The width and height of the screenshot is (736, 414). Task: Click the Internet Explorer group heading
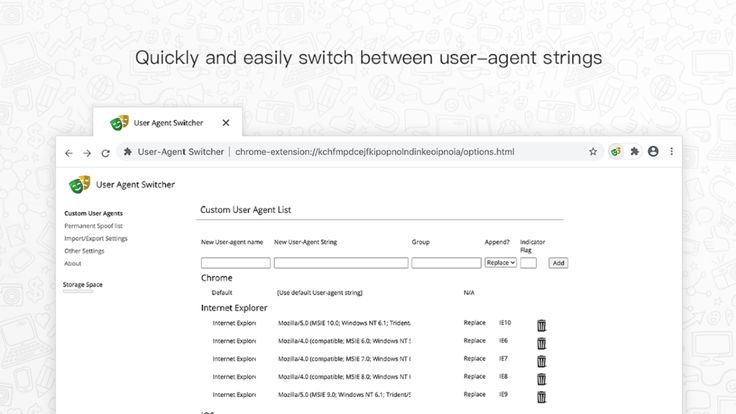pos(234,308)
